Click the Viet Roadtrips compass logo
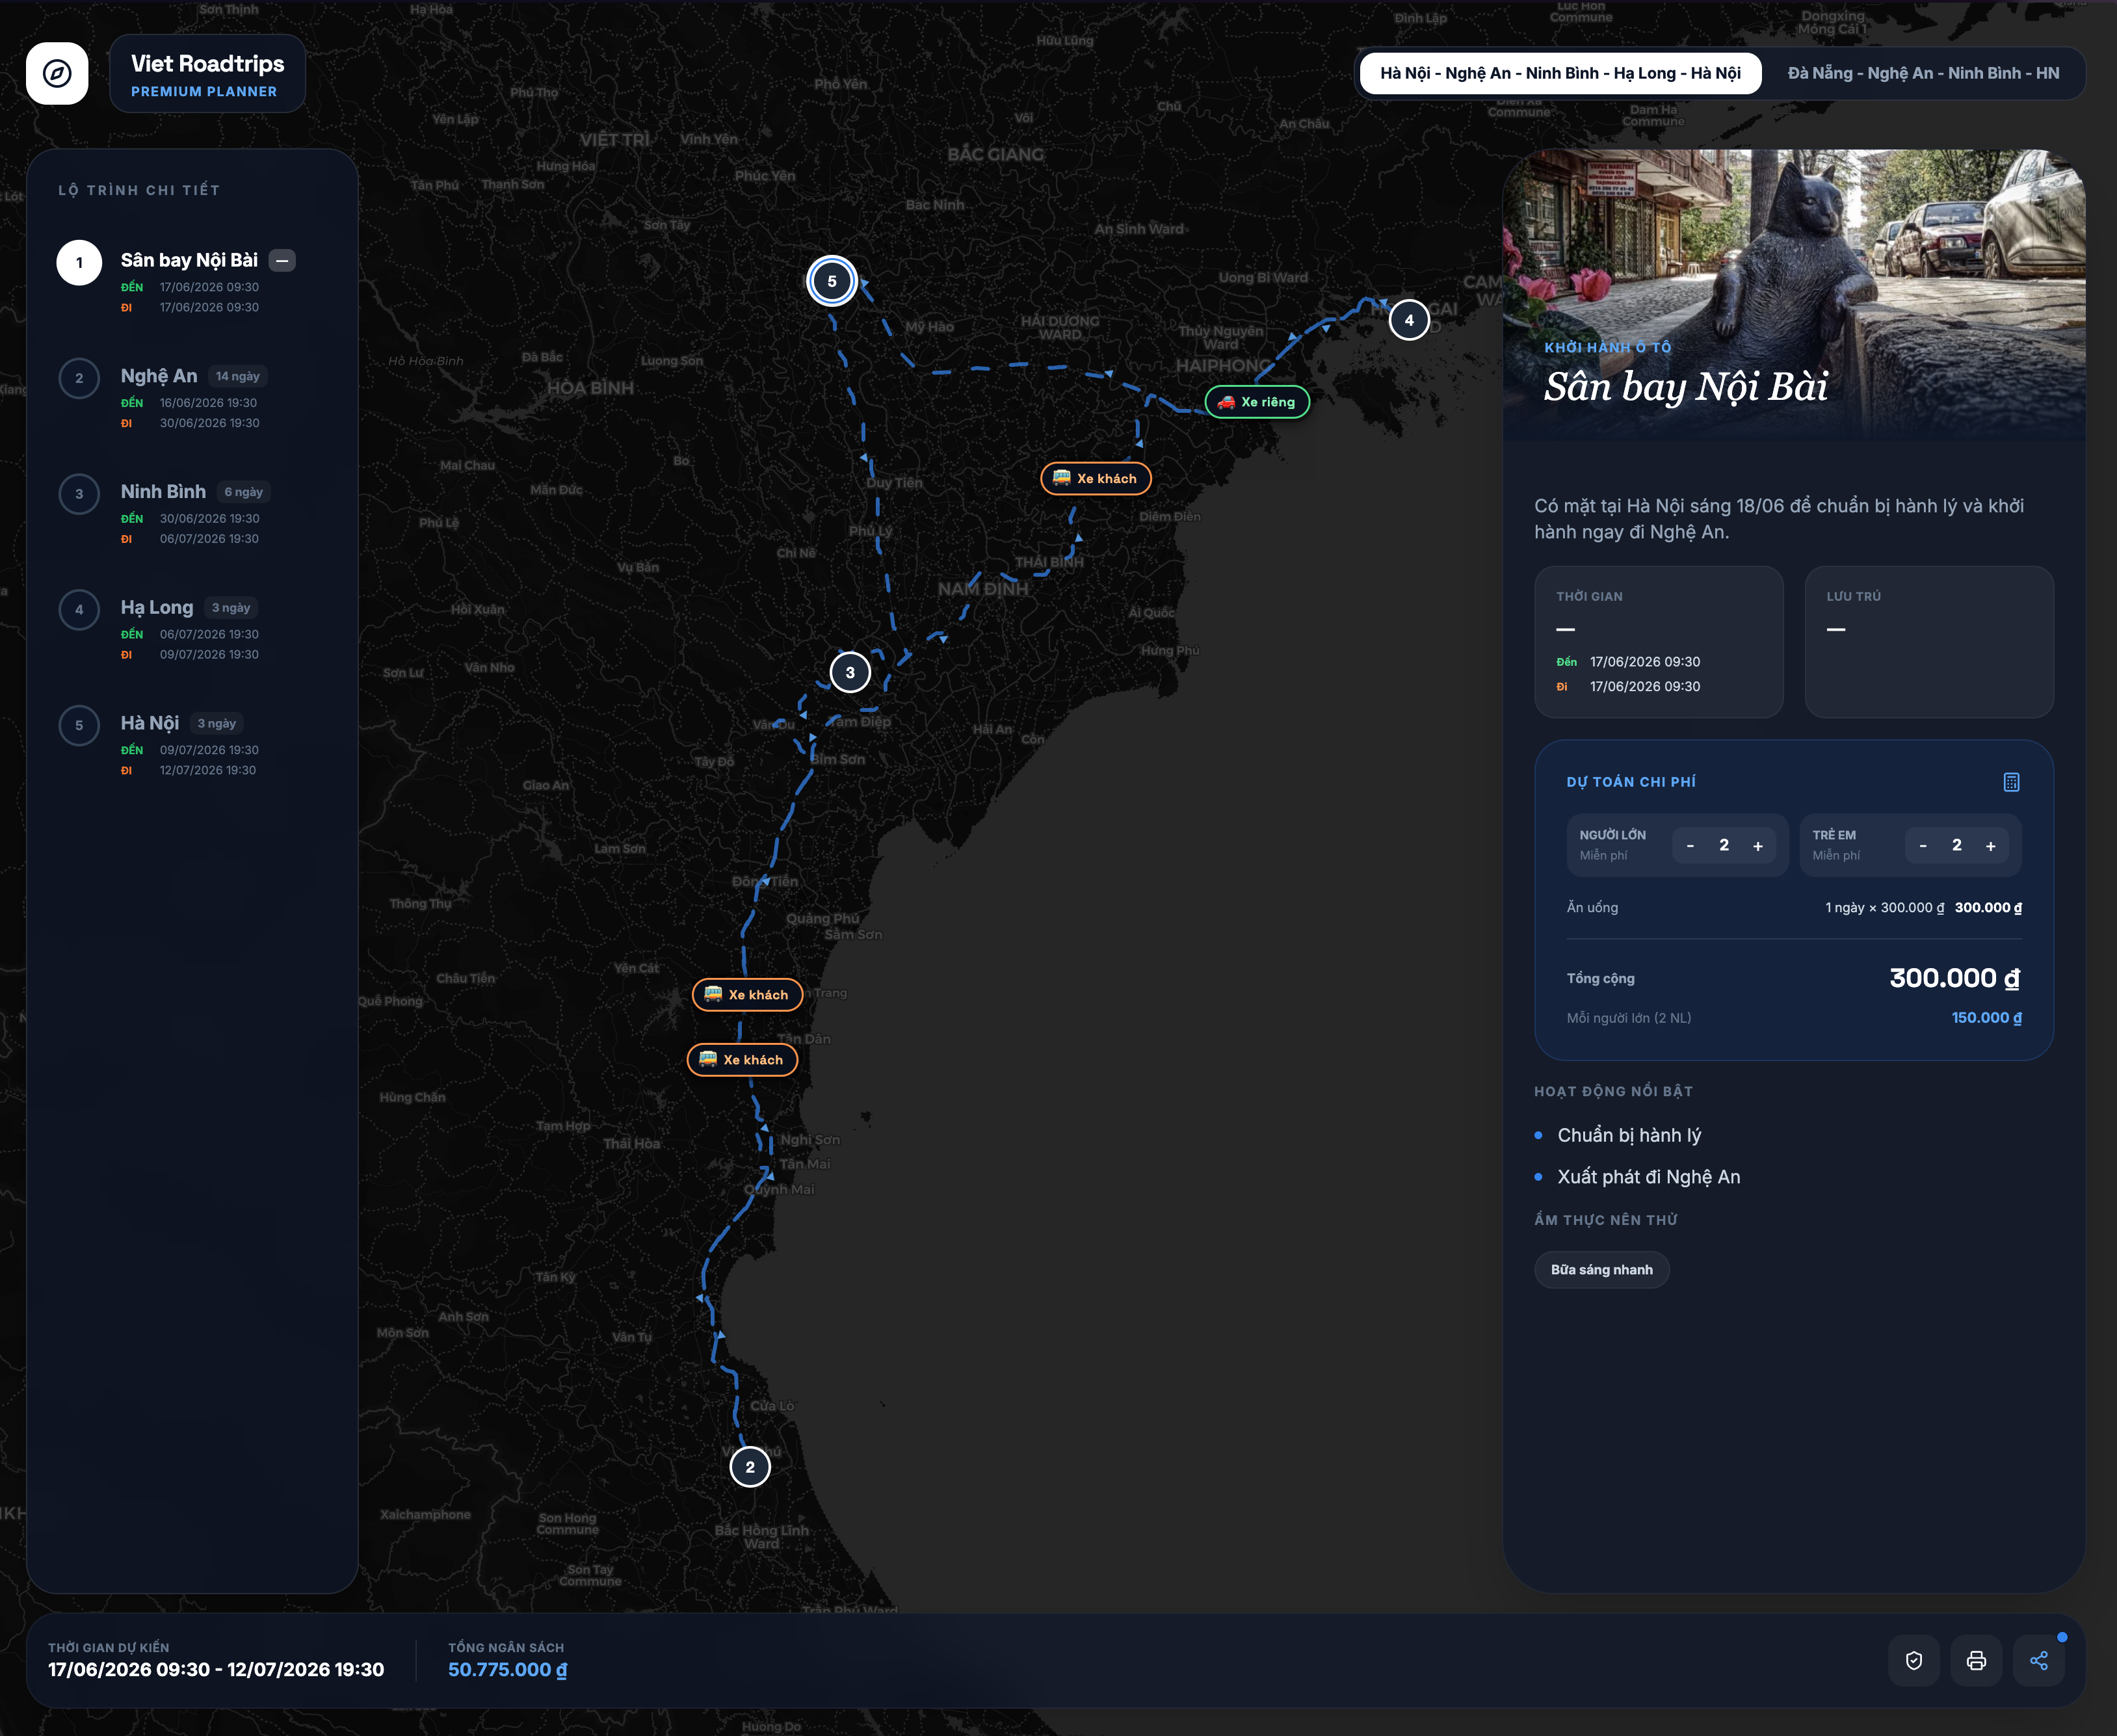The image size is (2117, 1736). [x=57, y=73]
